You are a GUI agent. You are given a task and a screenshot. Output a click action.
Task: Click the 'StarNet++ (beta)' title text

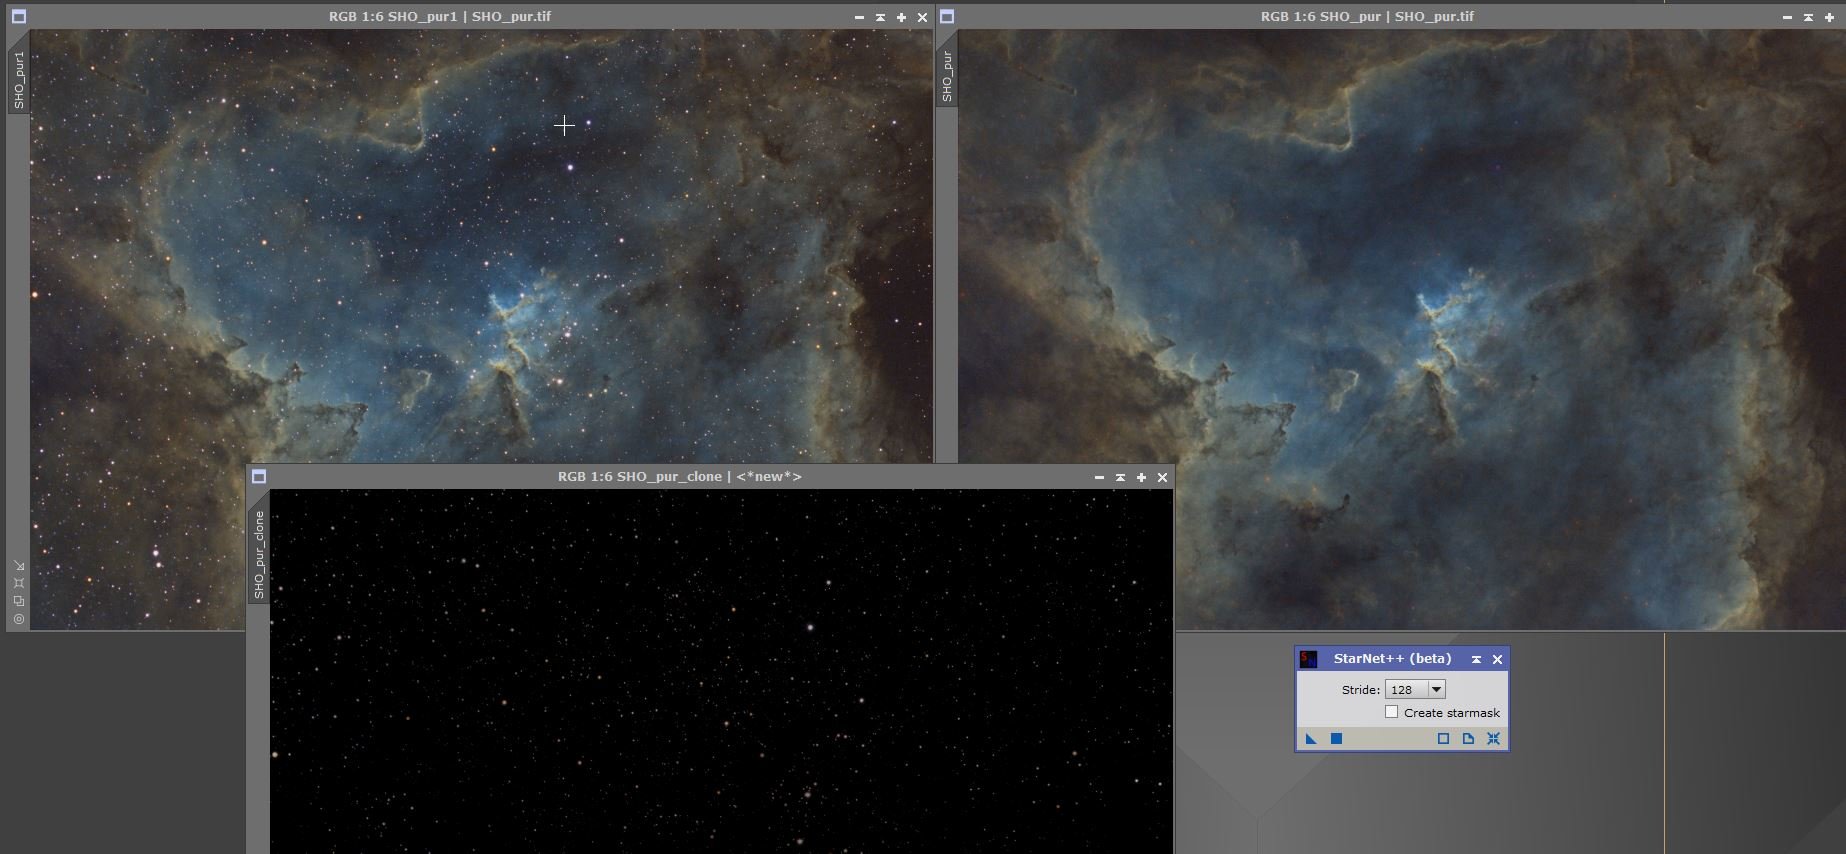click(1392, 658)
